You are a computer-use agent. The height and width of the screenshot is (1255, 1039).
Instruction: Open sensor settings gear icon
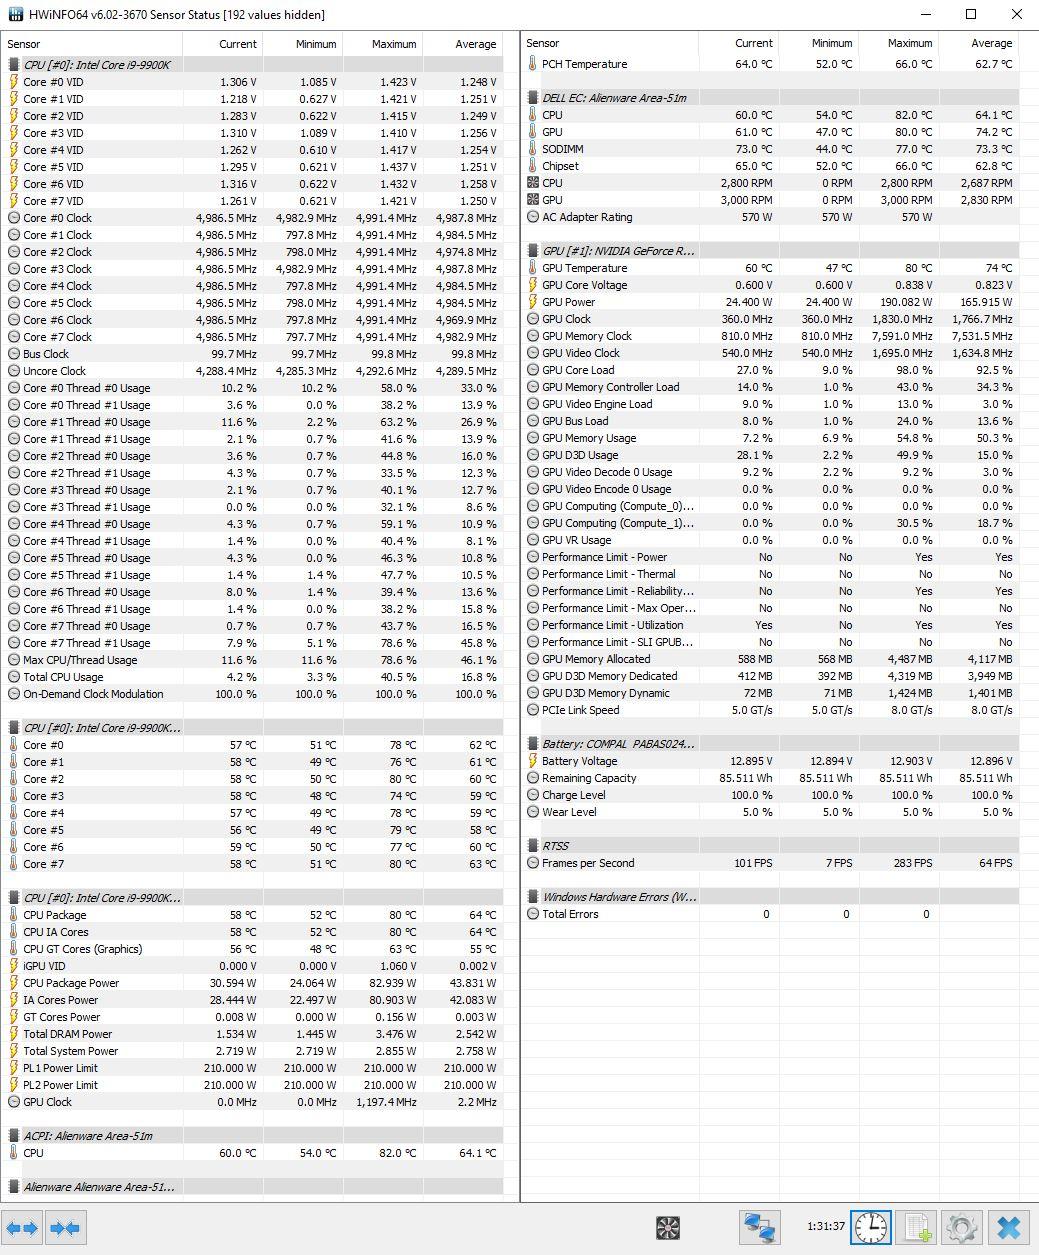point(961,1227)
